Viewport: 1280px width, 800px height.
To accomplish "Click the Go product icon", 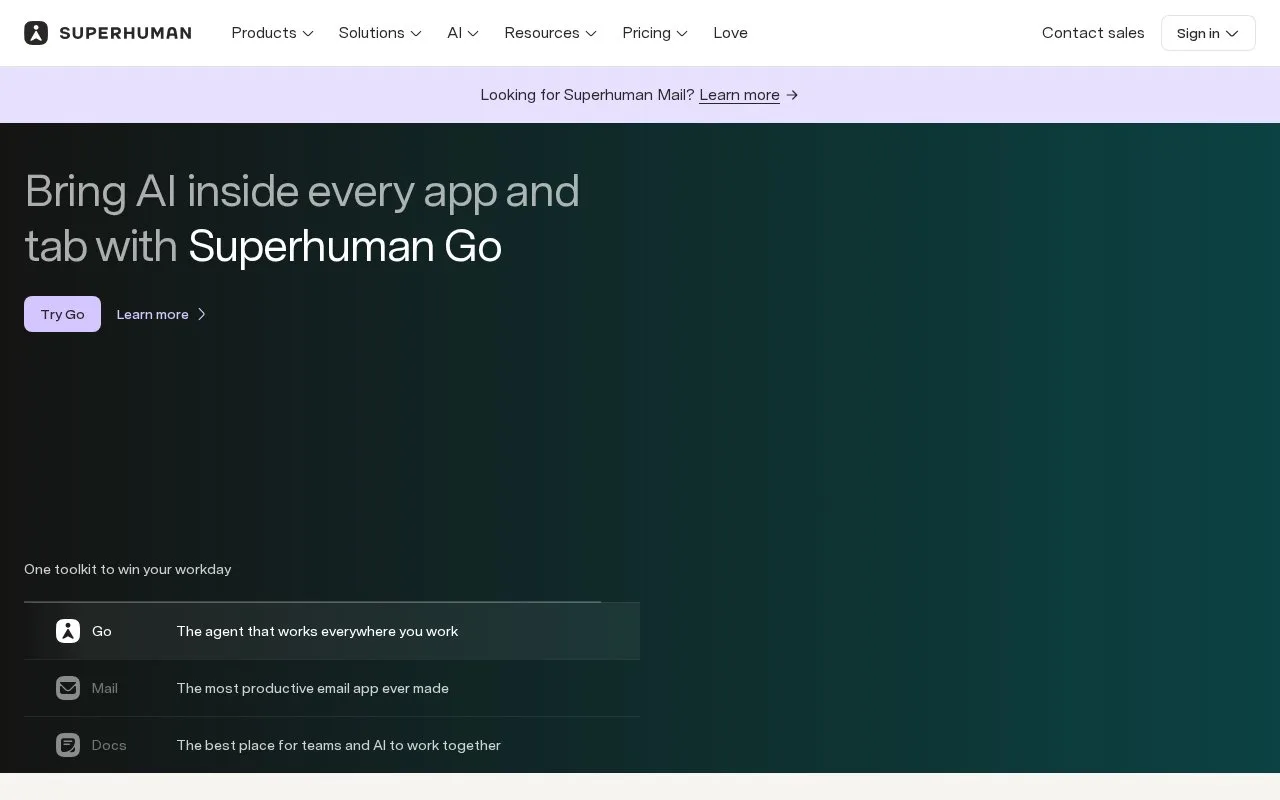I will (x=68, y=631).
